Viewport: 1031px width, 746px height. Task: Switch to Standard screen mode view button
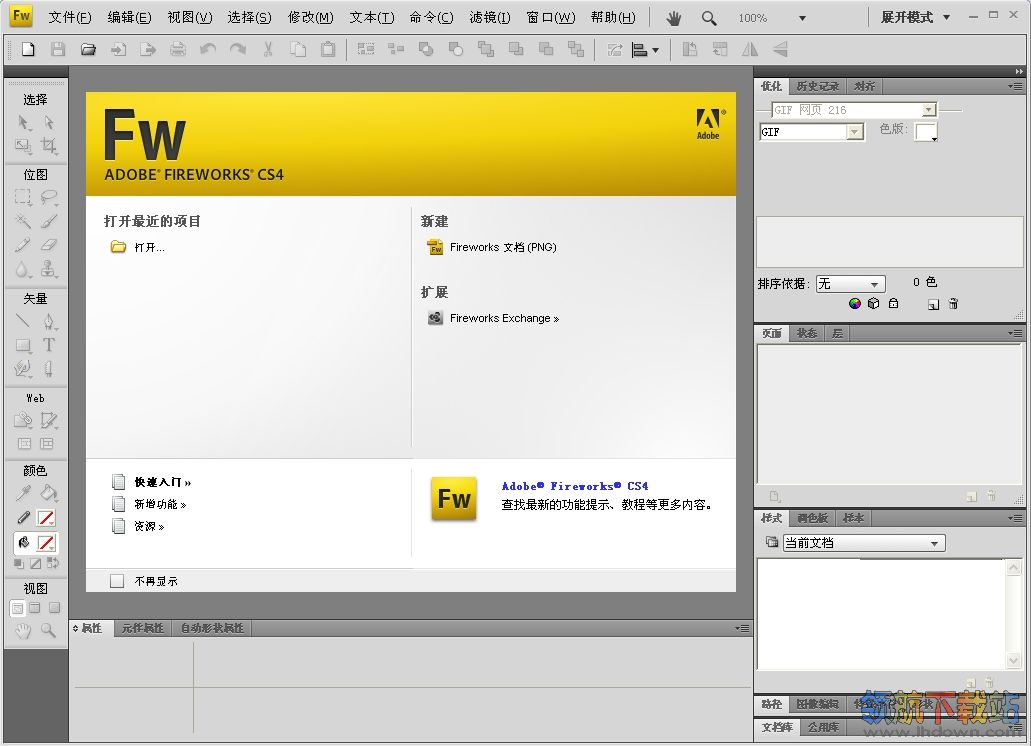[x=17, y=608]
